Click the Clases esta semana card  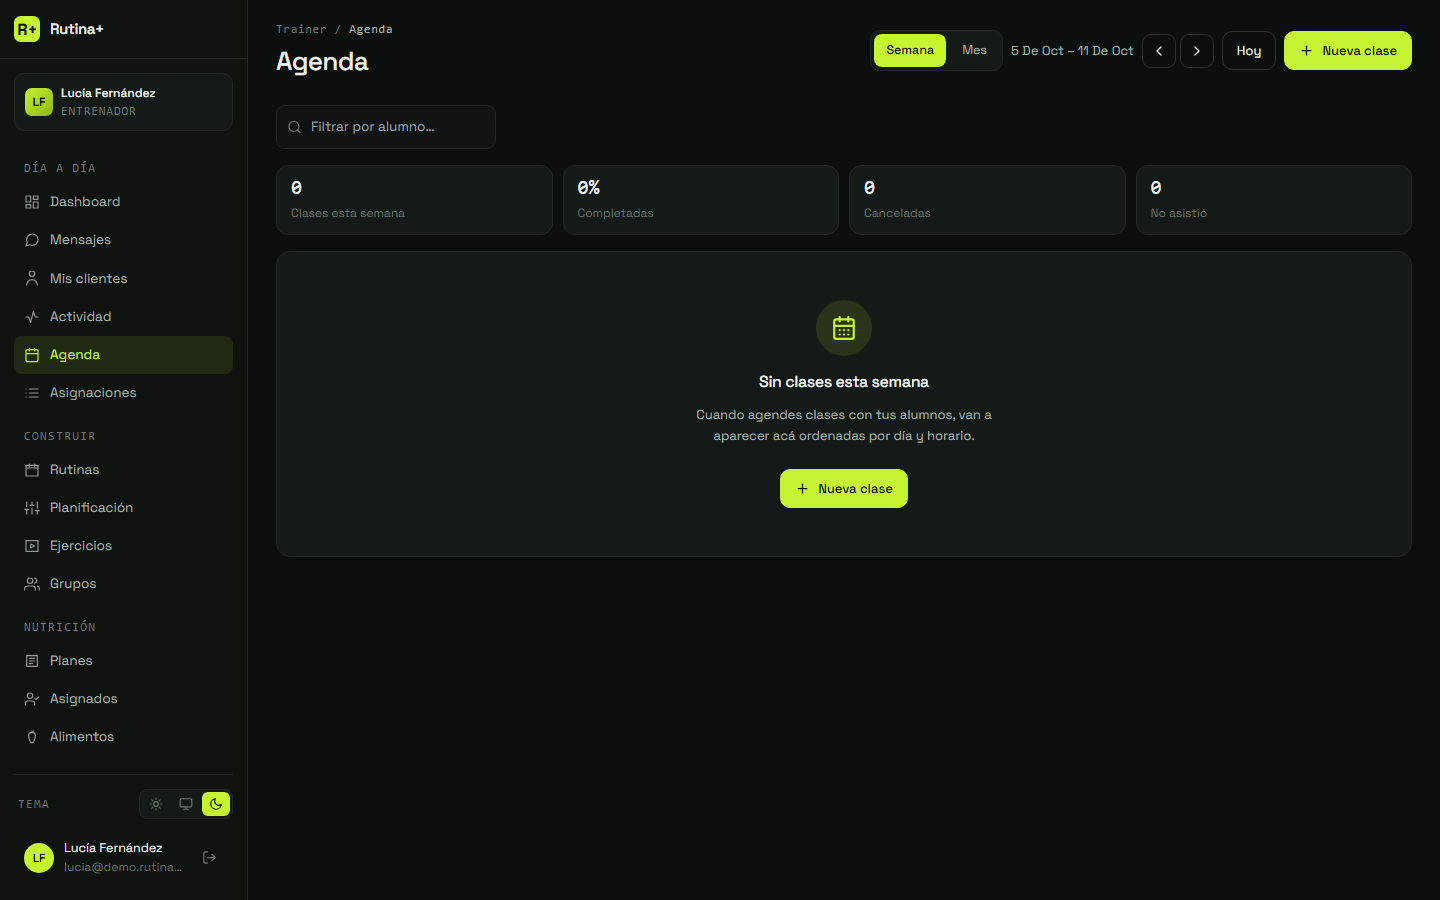(414, 200)
